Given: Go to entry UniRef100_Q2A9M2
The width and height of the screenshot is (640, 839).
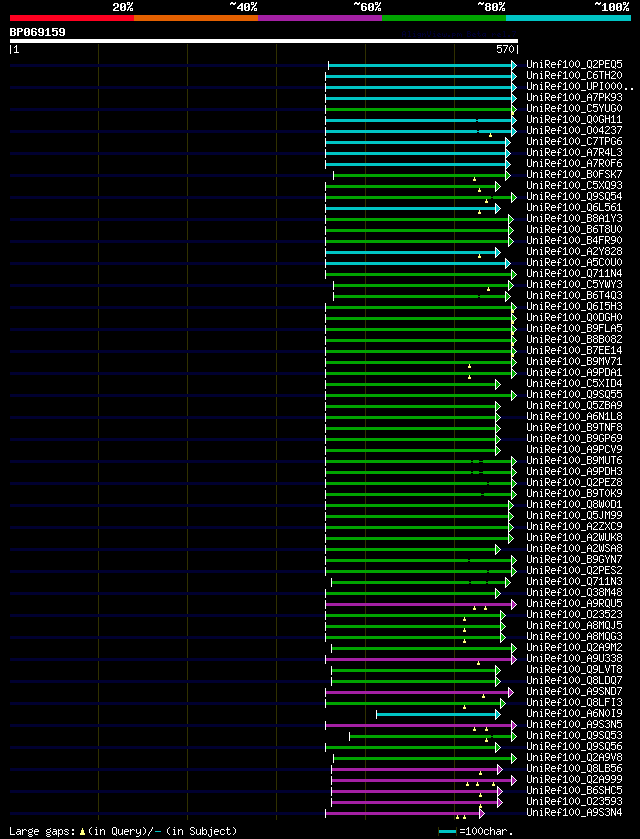Looking at the screenshot, I should tap(574, 647).
